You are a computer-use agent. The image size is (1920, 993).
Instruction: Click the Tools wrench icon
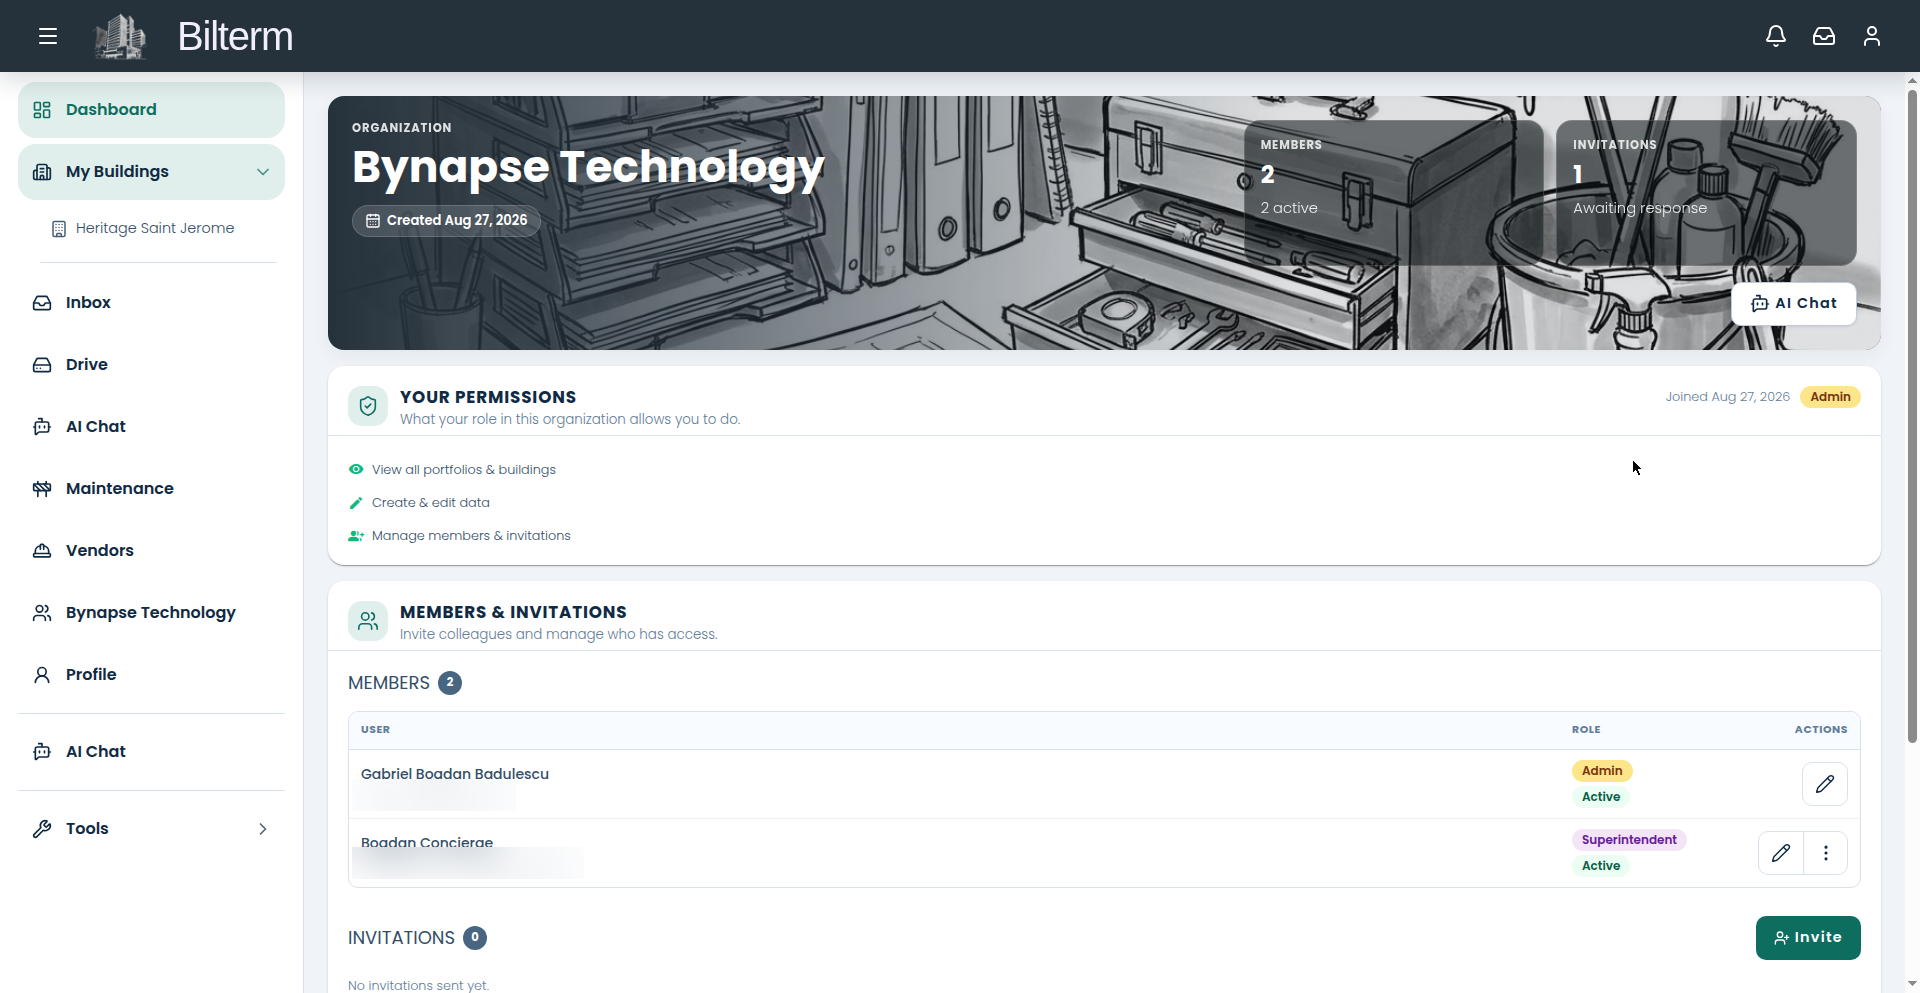coord(42,829)
